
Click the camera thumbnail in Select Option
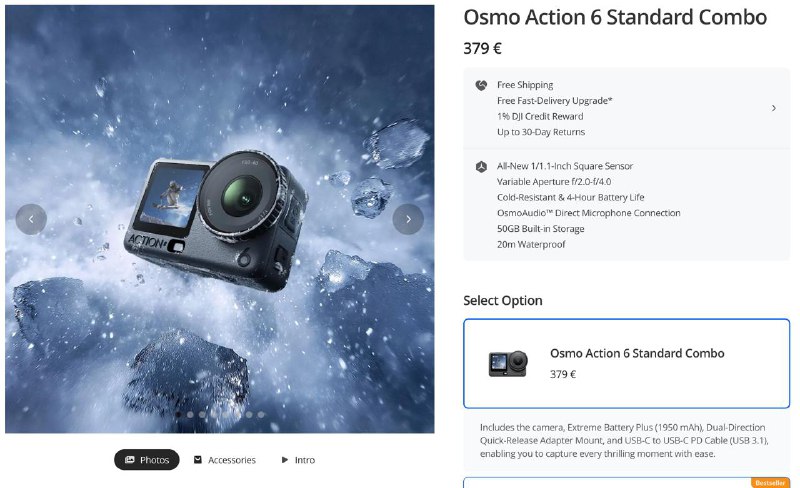(508, 363)
